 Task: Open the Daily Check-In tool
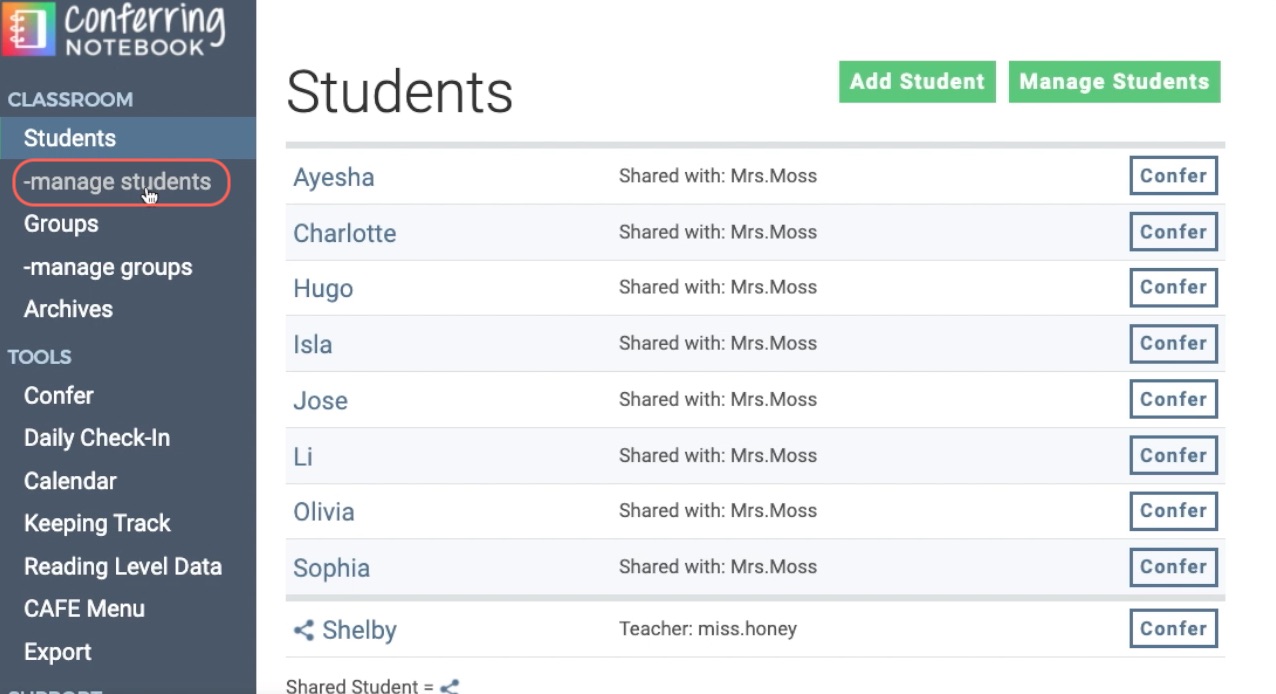click(x=96, y=437)
